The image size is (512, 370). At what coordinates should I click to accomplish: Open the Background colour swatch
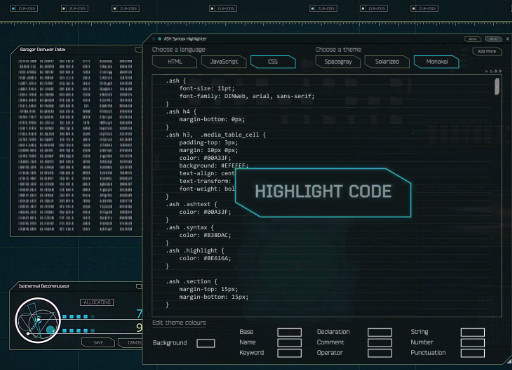(x=206, y=343)
